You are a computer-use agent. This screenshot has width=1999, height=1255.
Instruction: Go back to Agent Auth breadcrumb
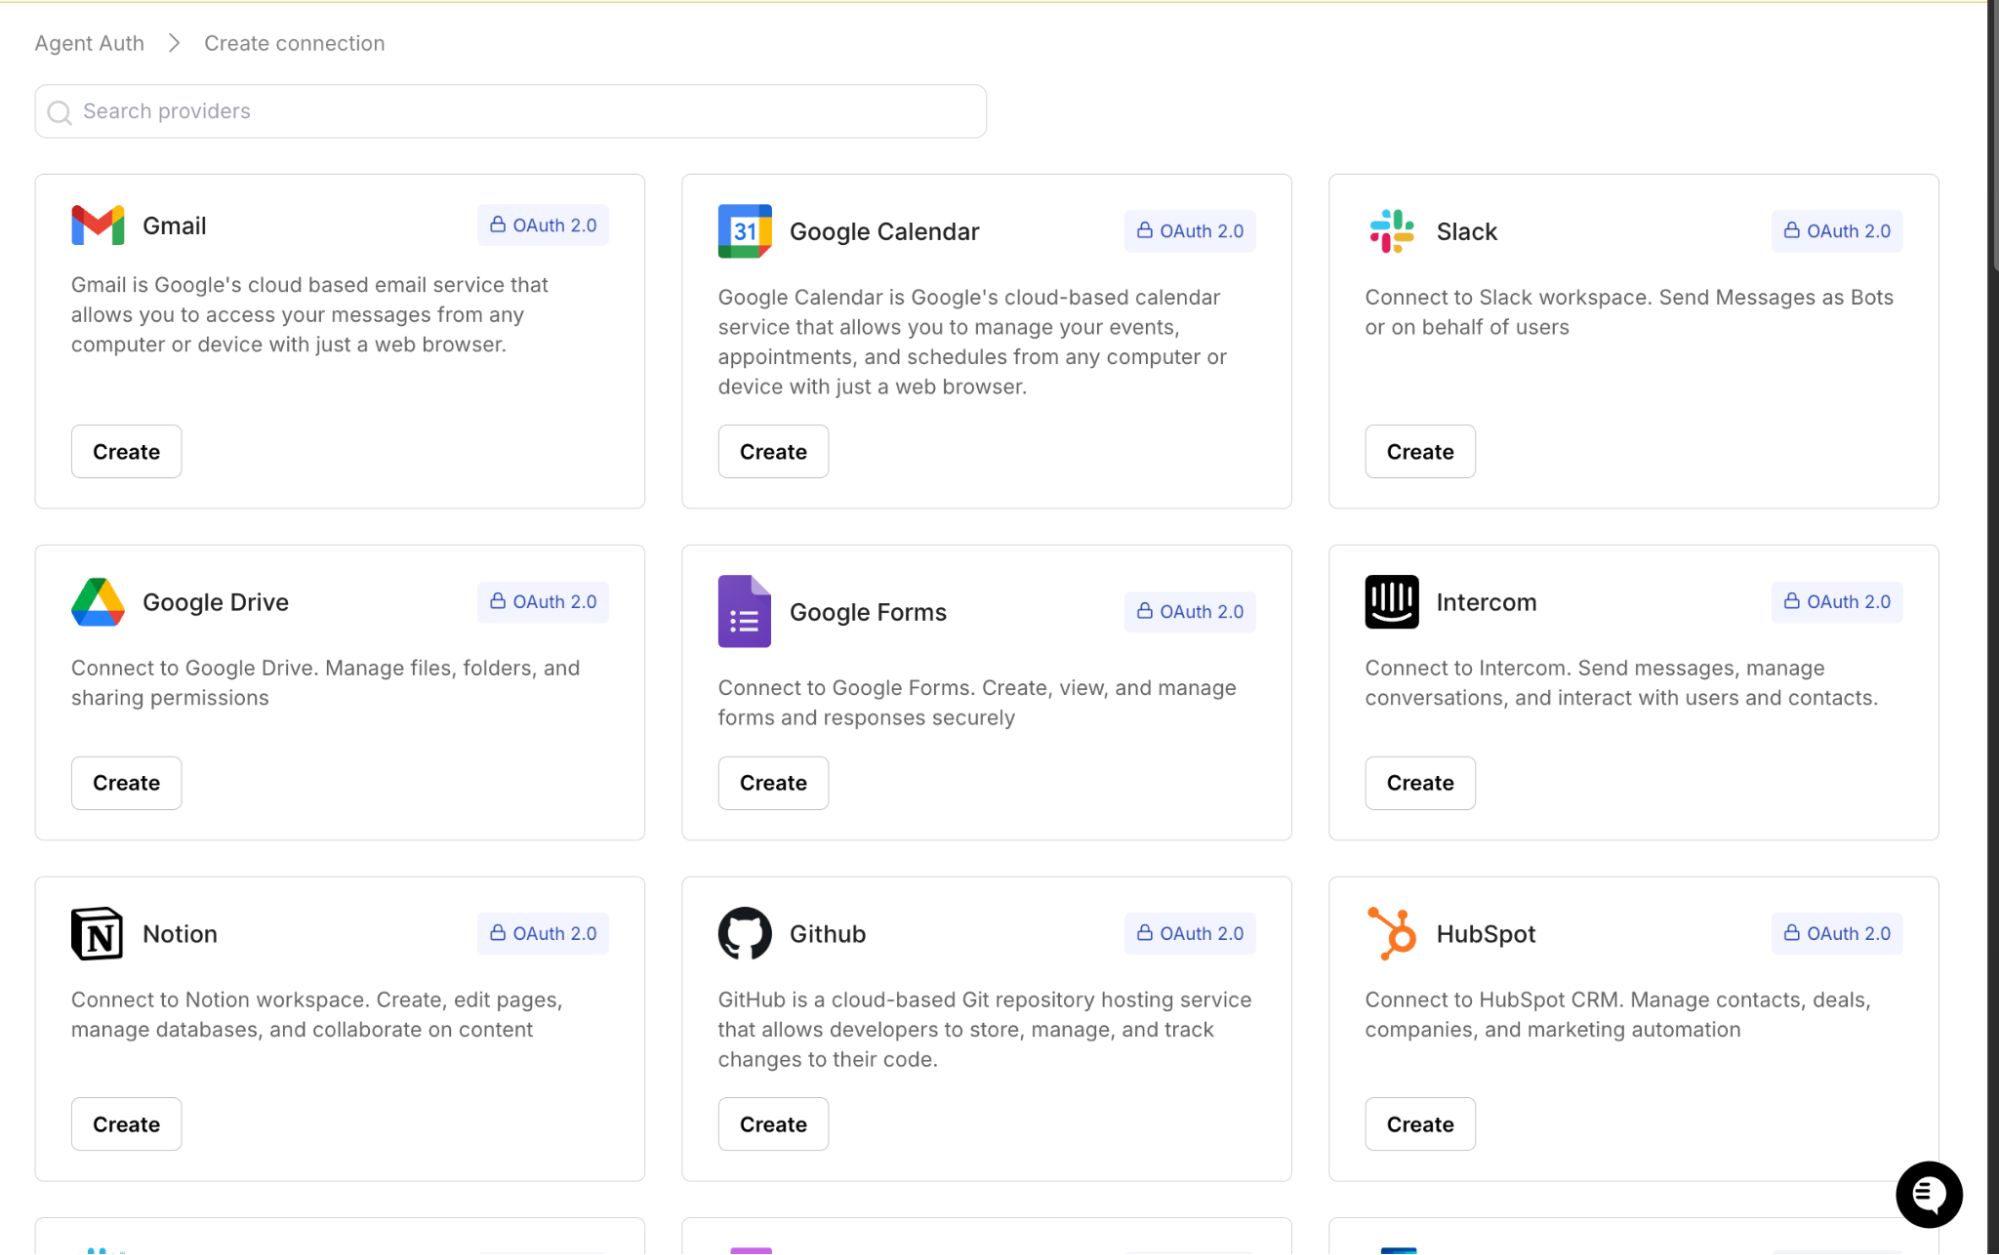pyautogui.click(x=89, y=43)
